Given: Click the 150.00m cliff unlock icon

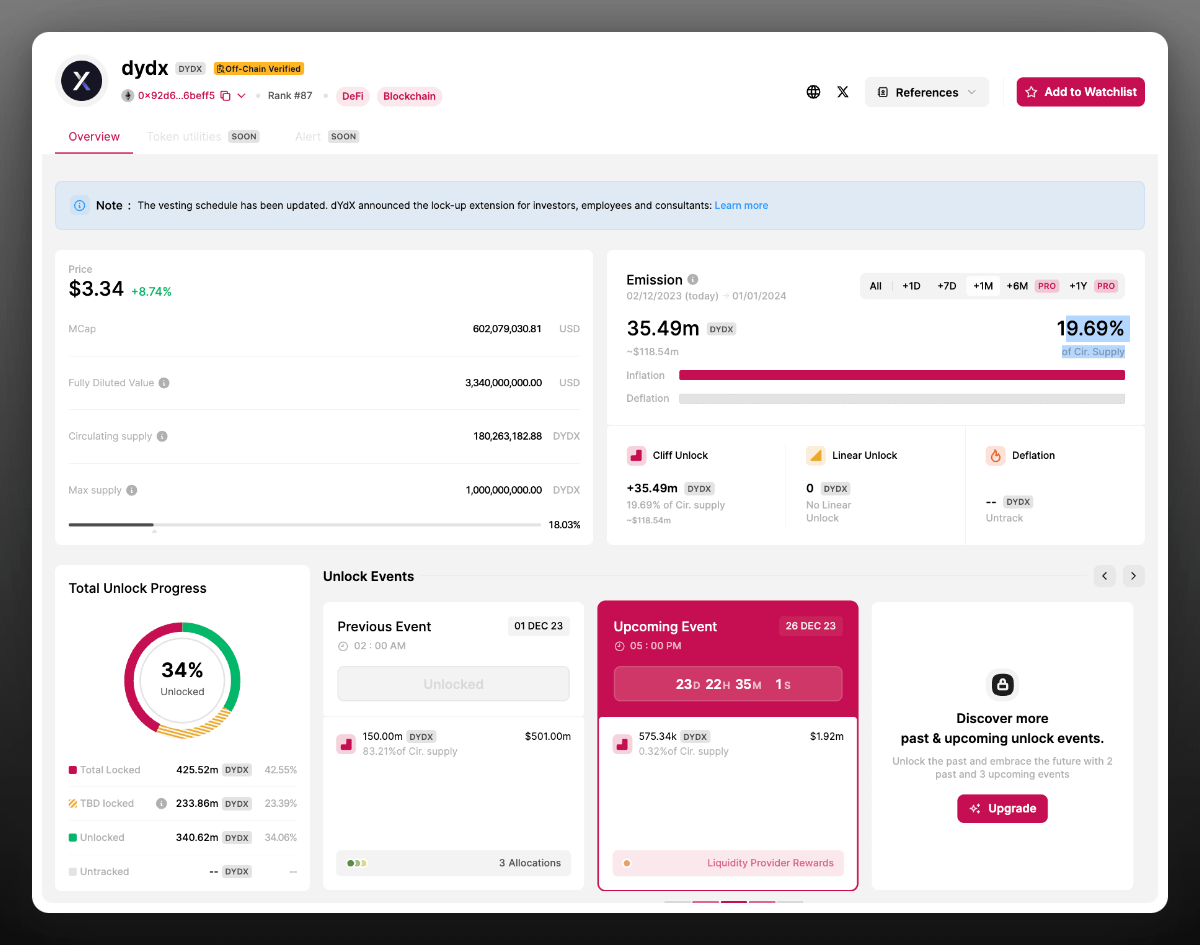Looking at the screenshot, I should coord(346,744).
